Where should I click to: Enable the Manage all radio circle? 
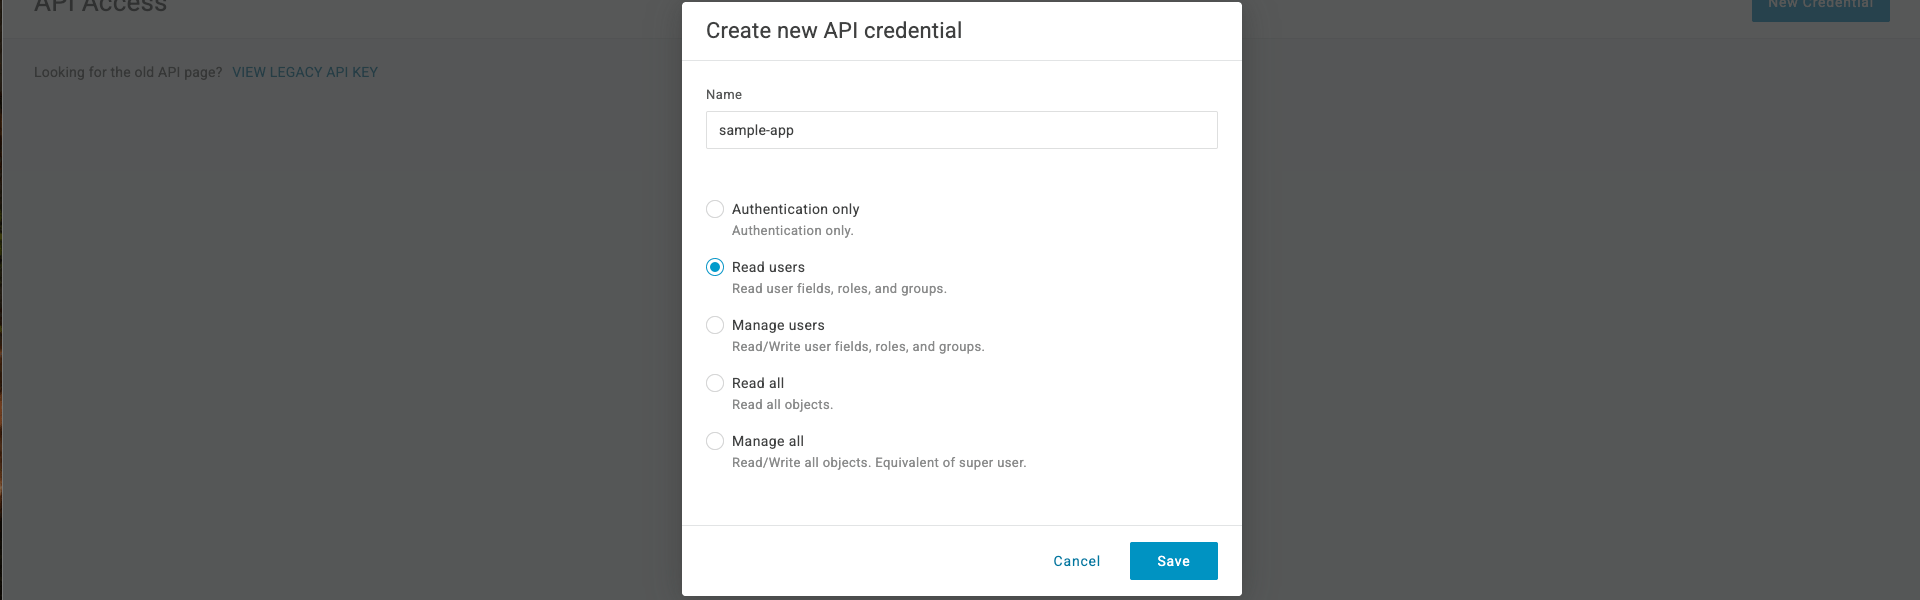(x=715, y=441)
